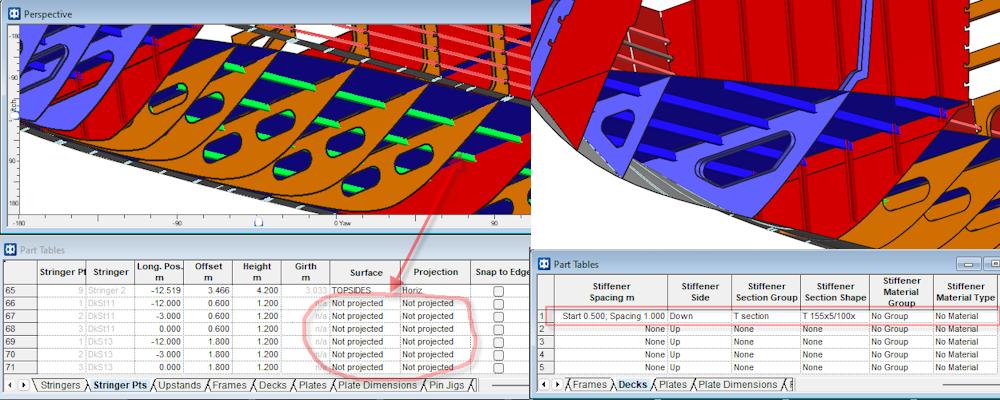This screenshot has width=1000, height=400.
Task: Open the T section Stiffener Section Group cell
Action: (765, 316)
